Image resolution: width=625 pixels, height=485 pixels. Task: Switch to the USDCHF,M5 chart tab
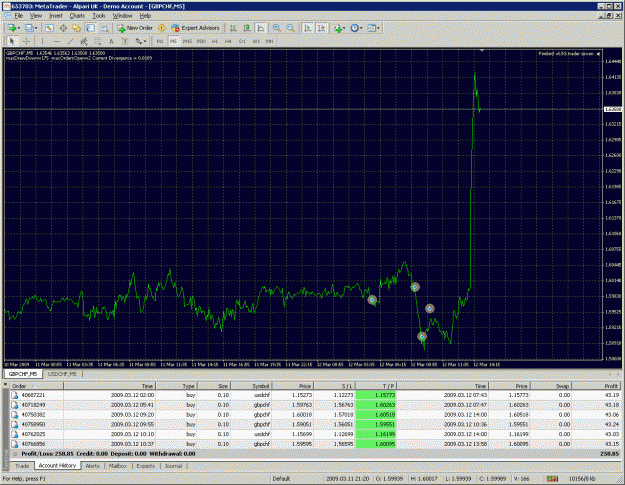pos(62,374)
